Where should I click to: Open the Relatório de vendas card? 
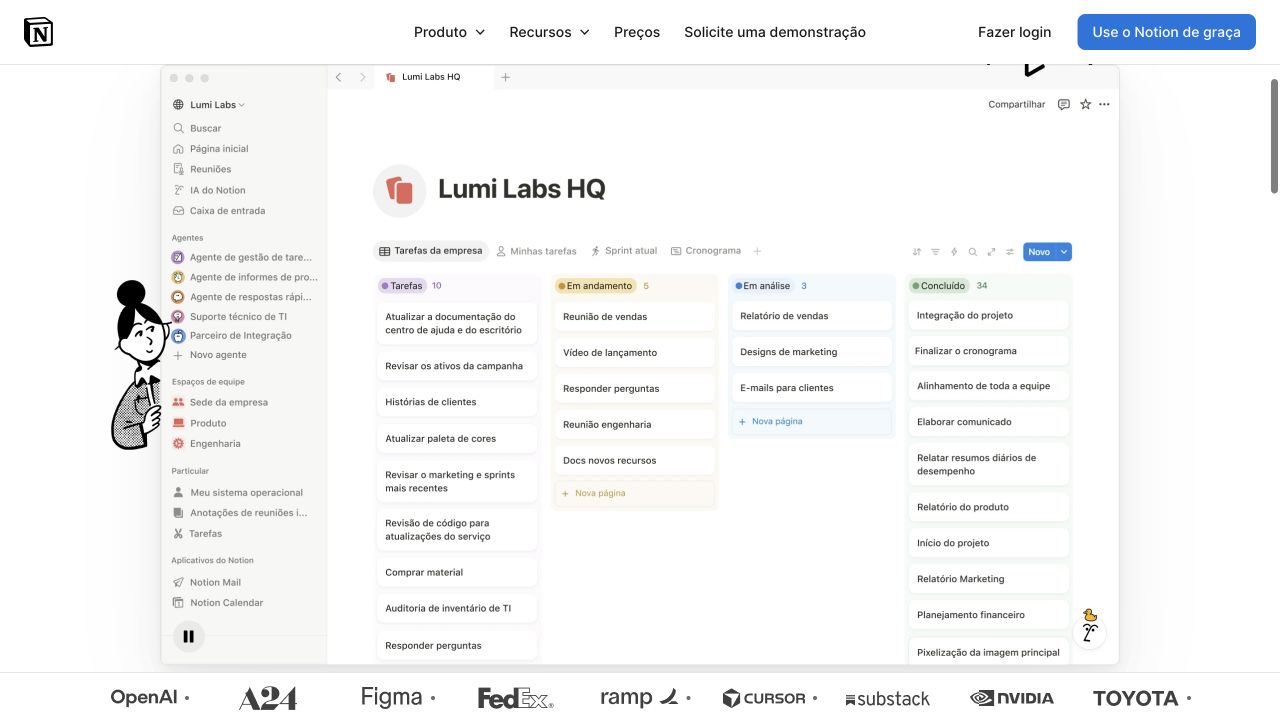coord(811,316)
